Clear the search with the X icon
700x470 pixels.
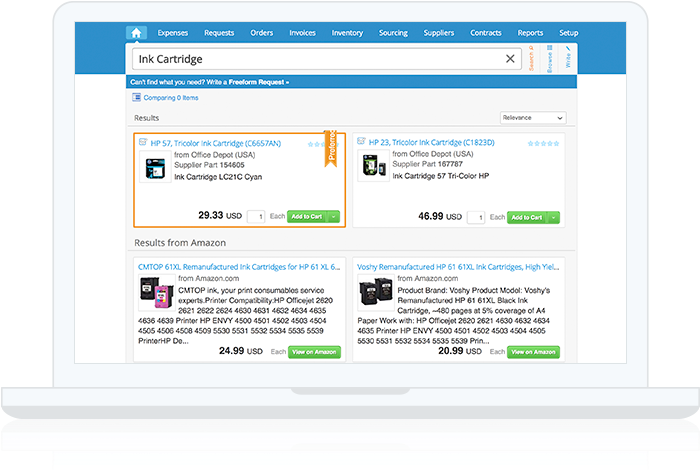point(510,58)
